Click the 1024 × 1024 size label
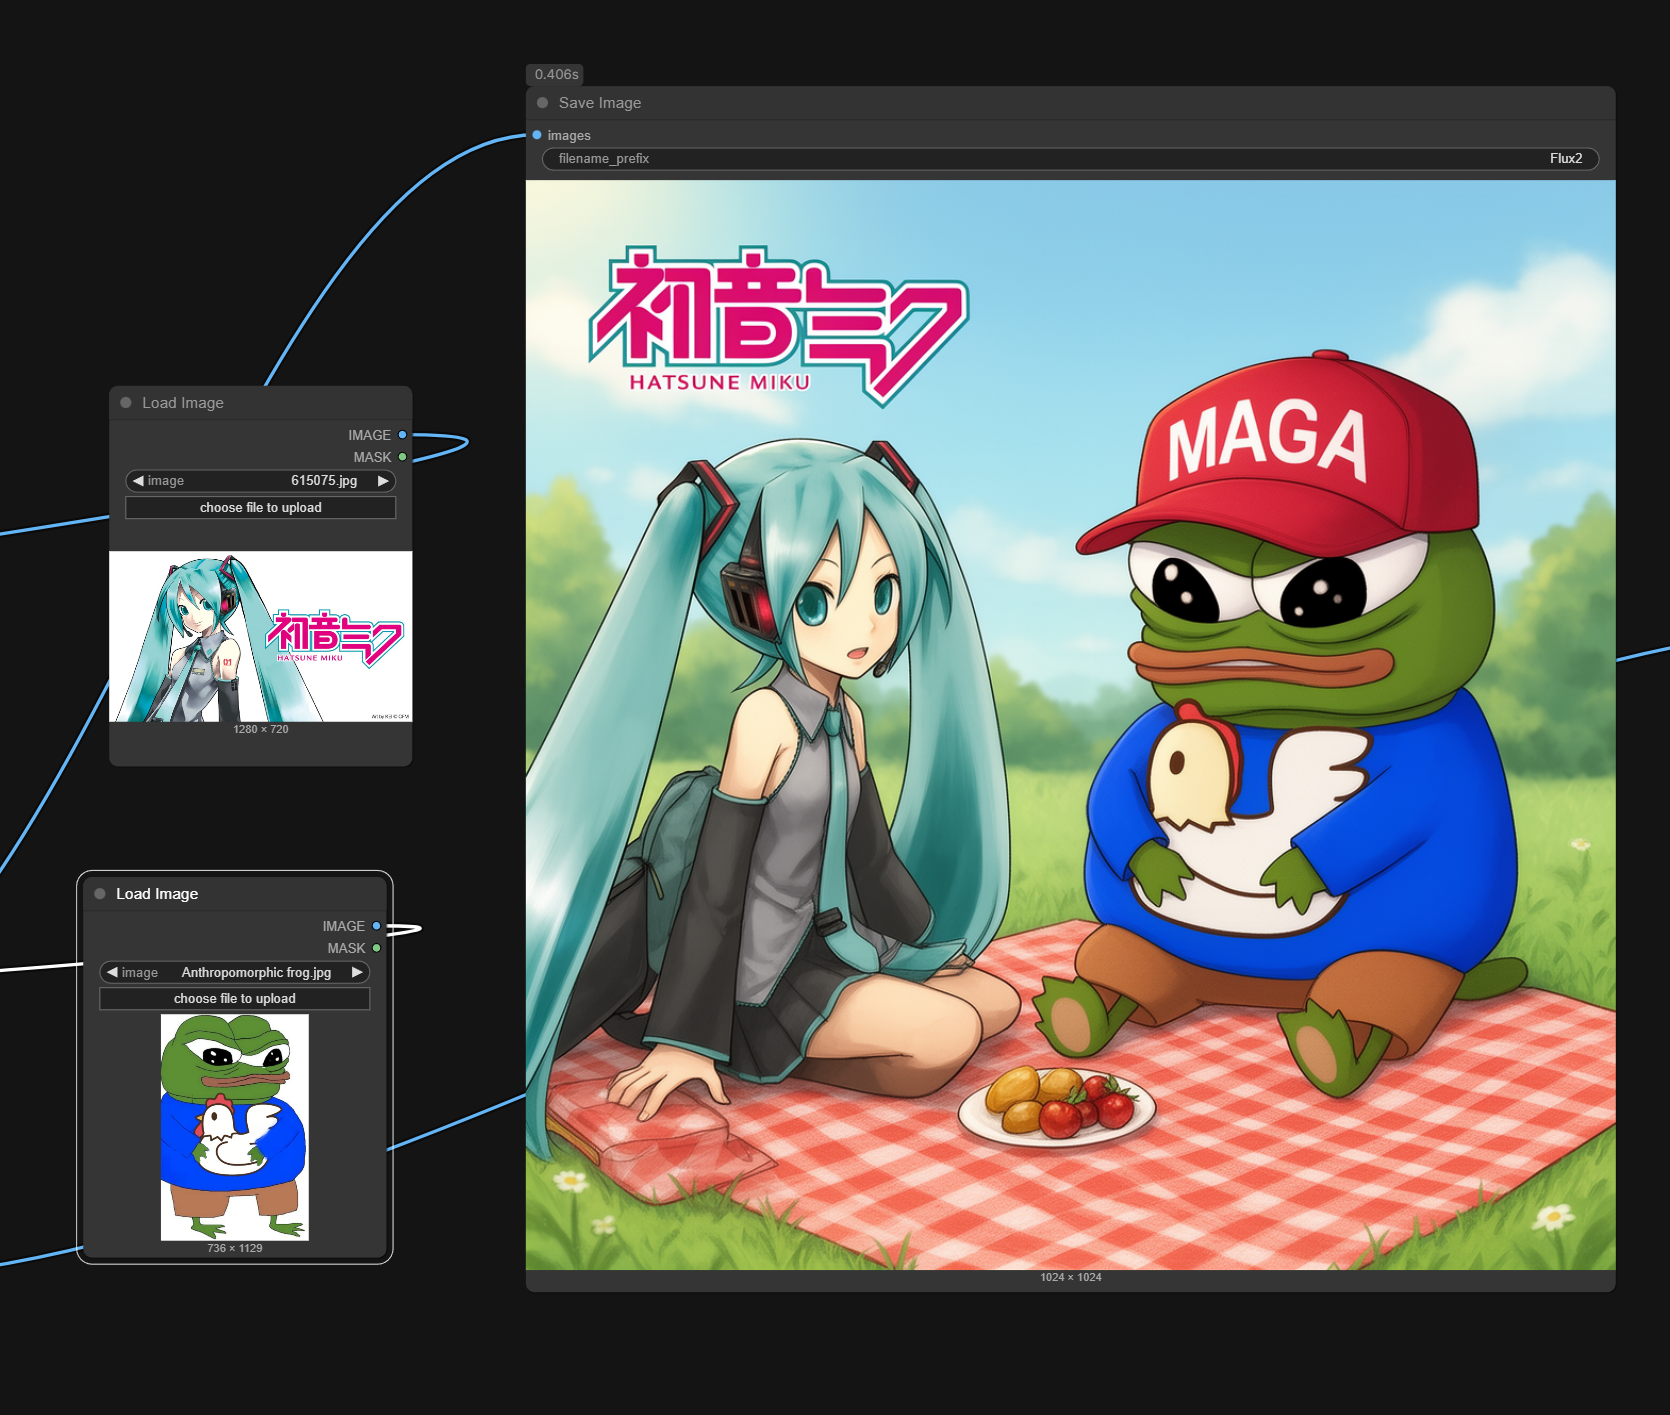The height and width of the screenshot is (1415, 1670). [1070, 1277]
